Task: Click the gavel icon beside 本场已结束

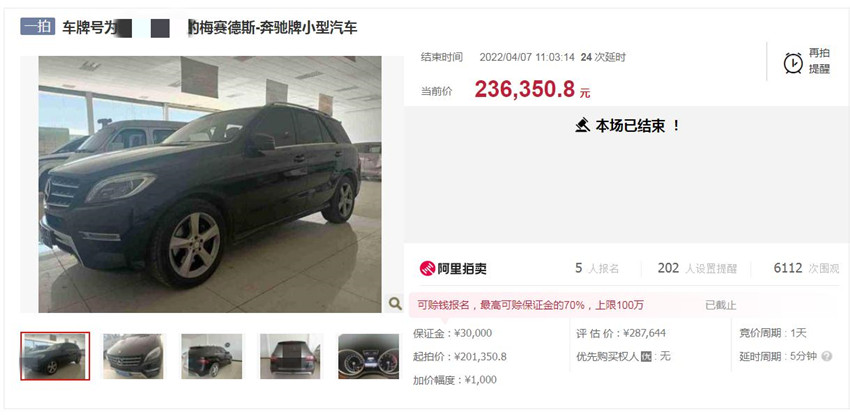Action: (x=583, y=126)
